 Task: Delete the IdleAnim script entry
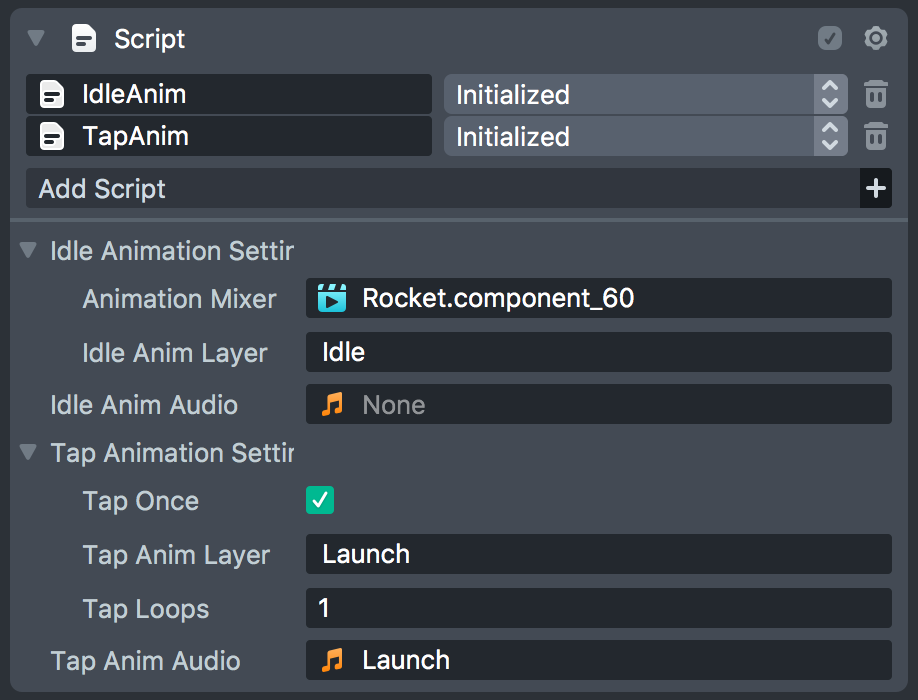pos(876,95)
